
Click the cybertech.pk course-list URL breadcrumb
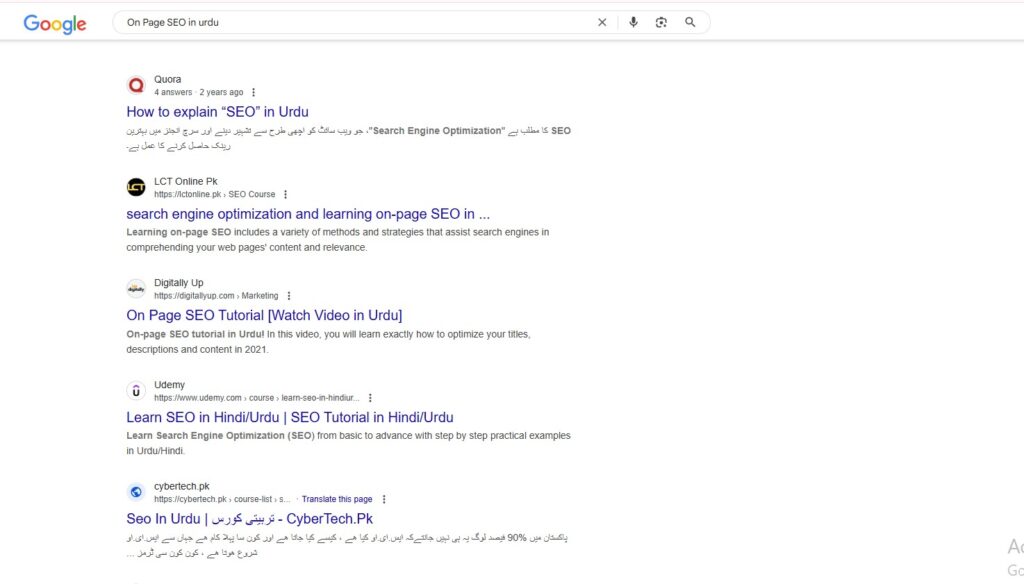222,499
